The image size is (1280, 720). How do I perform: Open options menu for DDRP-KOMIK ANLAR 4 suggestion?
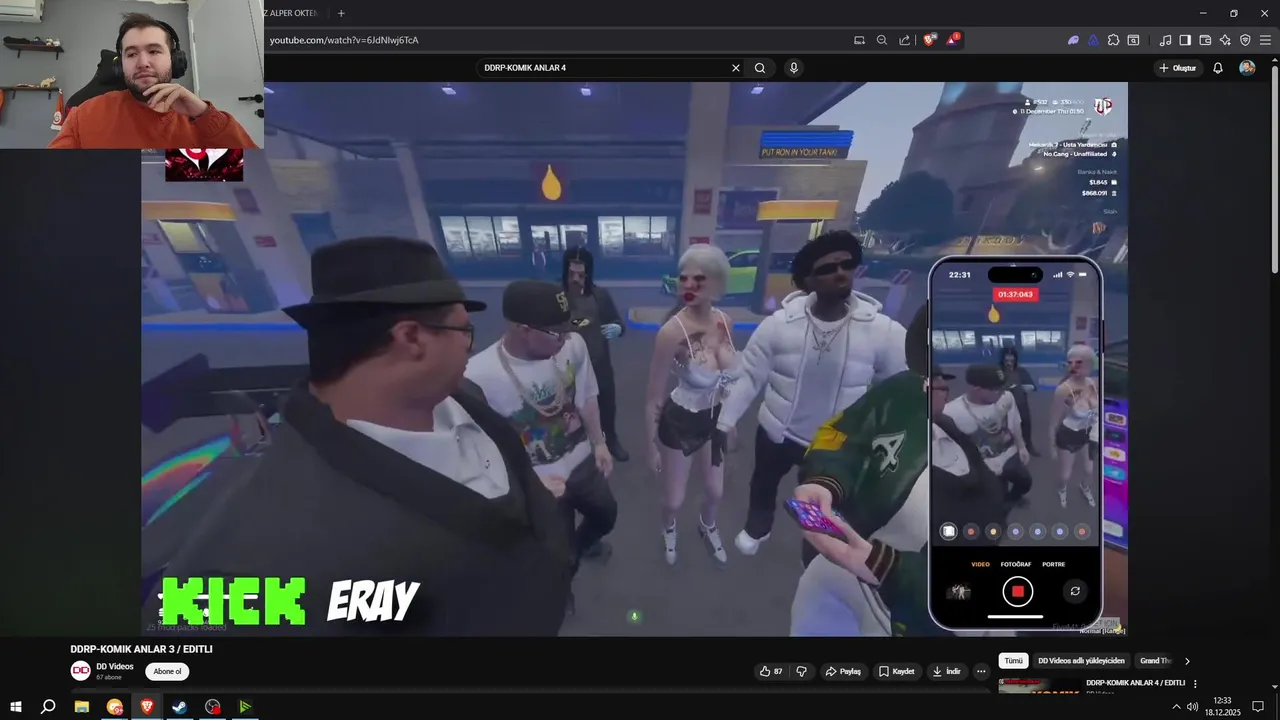tap(1195, 684)
